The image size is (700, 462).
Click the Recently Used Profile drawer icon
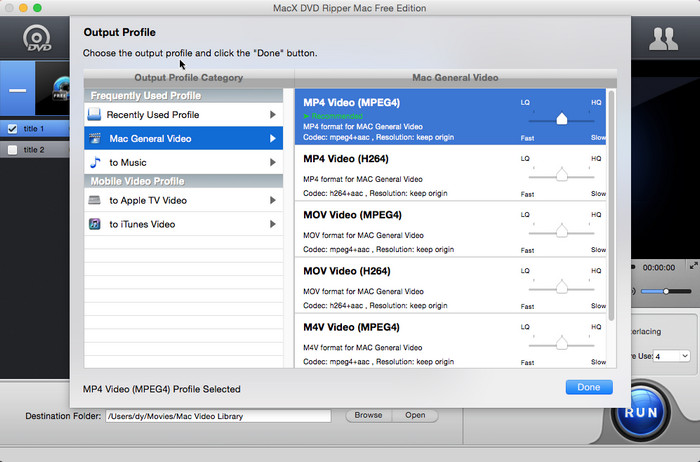(94, 114)
